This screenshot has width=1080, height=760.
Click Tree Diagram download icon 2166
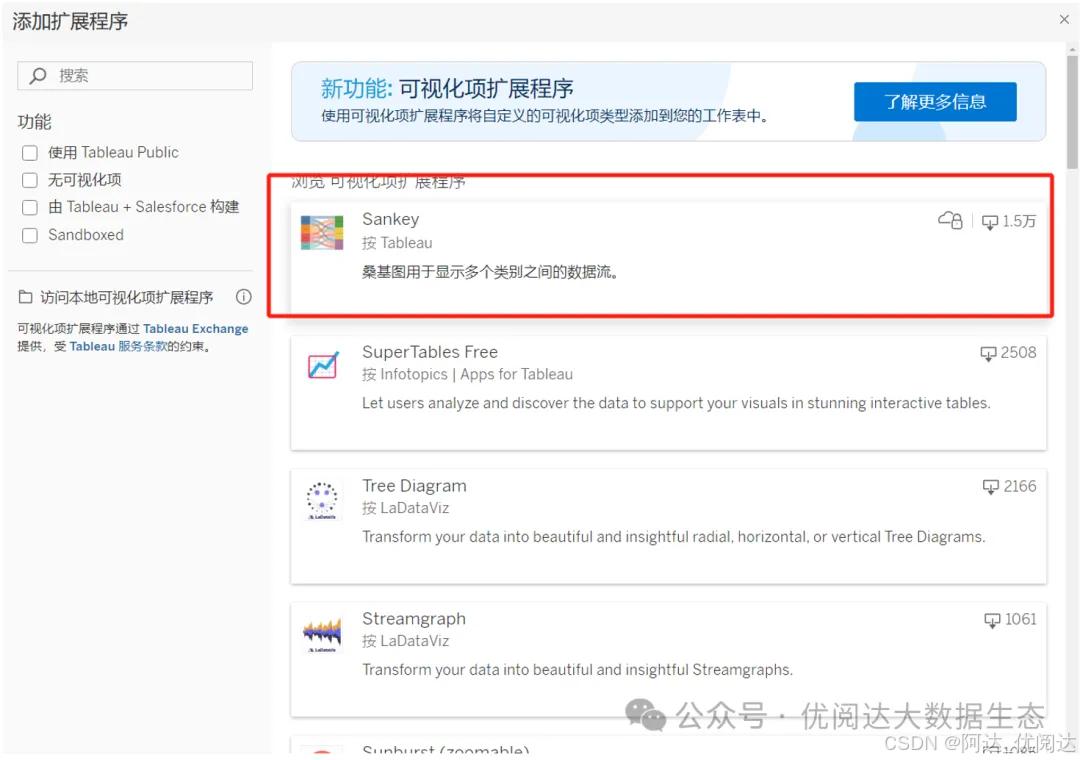coord(990,487)
